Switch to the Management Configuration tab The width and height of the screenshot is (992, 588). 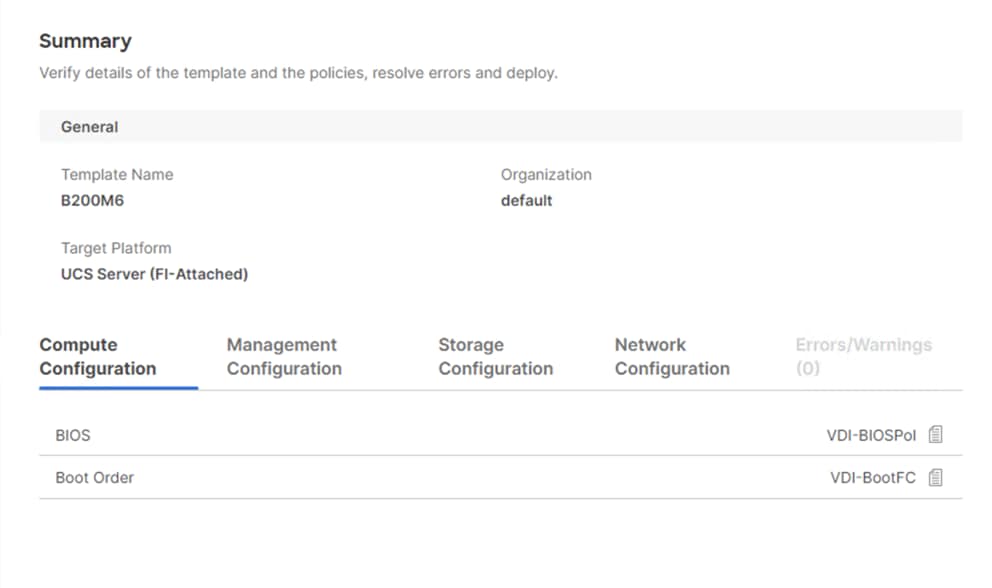283,356
